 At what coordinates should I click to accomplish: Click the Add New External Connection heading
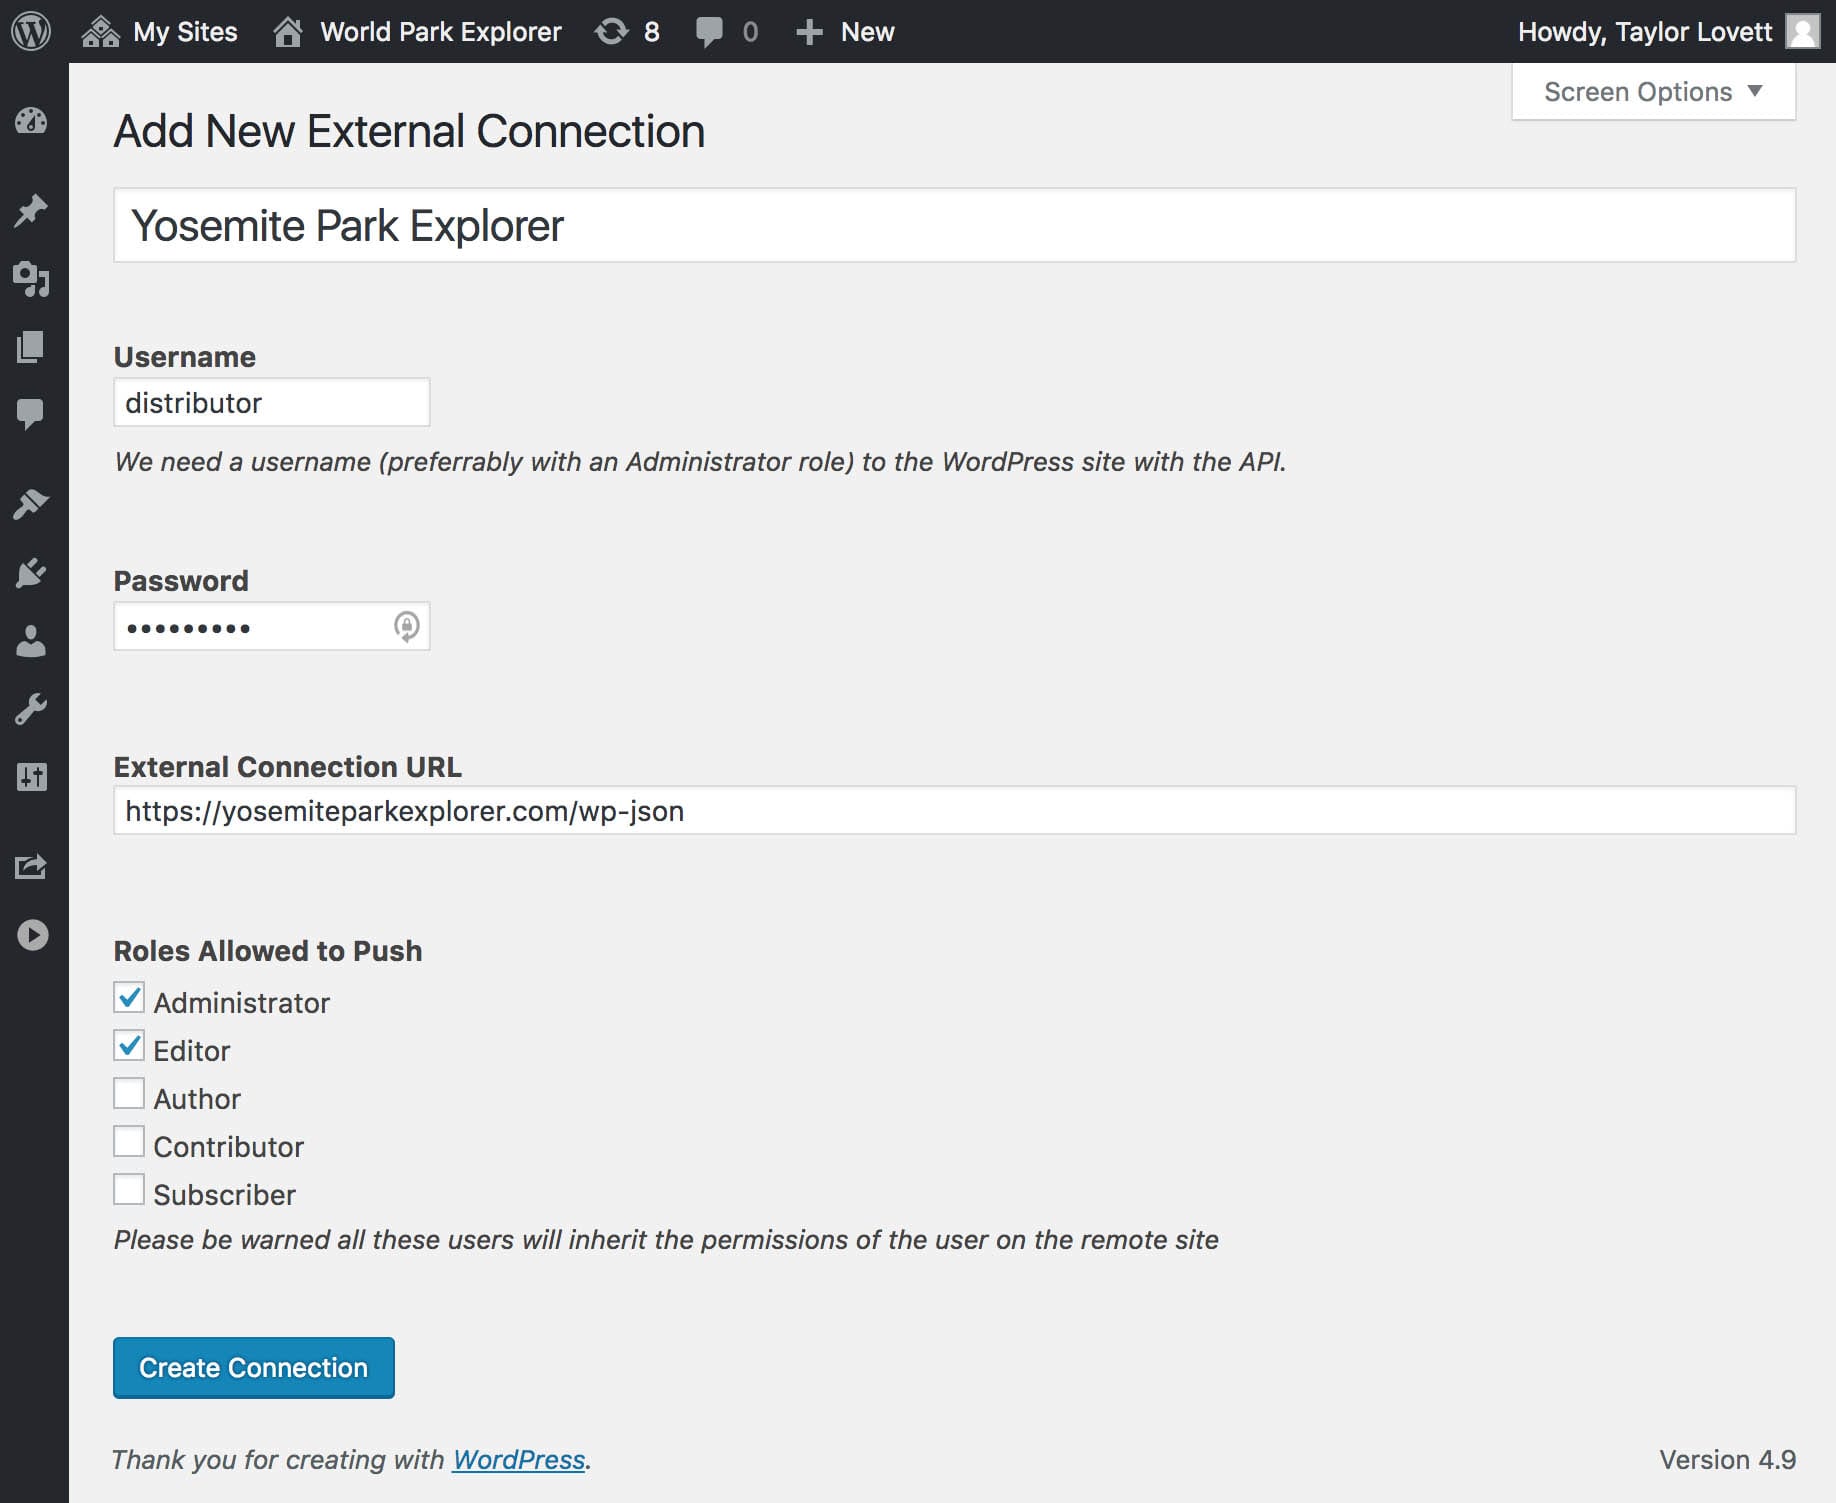click(x=409, y=131)
